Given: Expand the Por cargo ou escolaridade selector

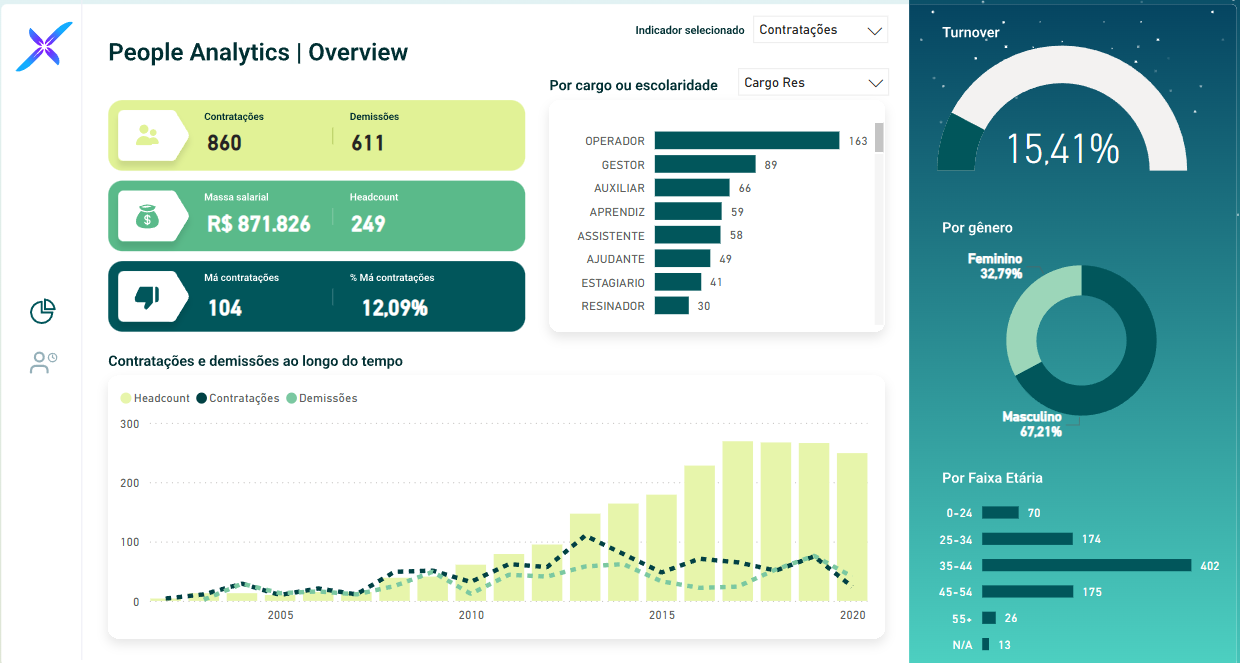Looking at the screenshot, I should point(813,82).
